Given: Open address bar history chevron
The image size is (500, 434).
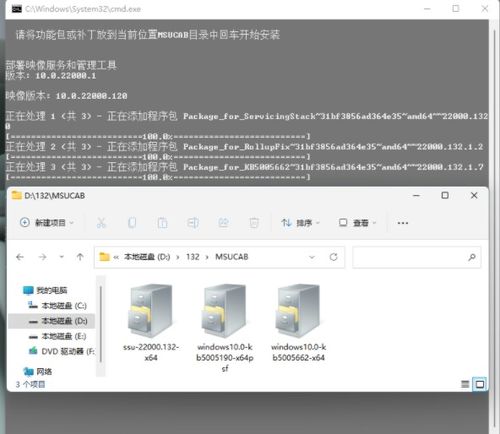Looking at the screenshot, I should pos(312,257).
